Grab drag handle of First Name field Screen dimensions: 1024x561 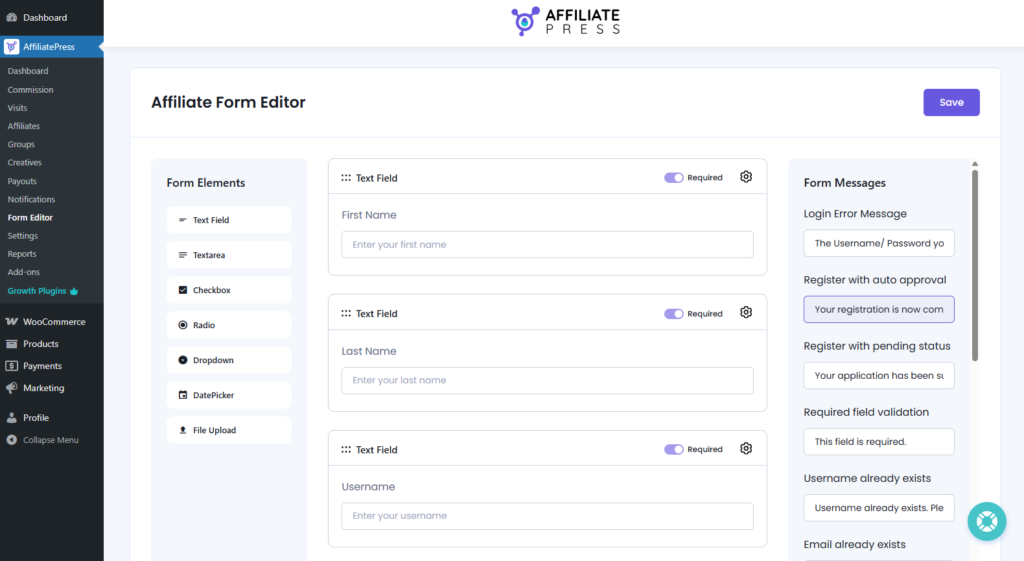coord(345,178)
